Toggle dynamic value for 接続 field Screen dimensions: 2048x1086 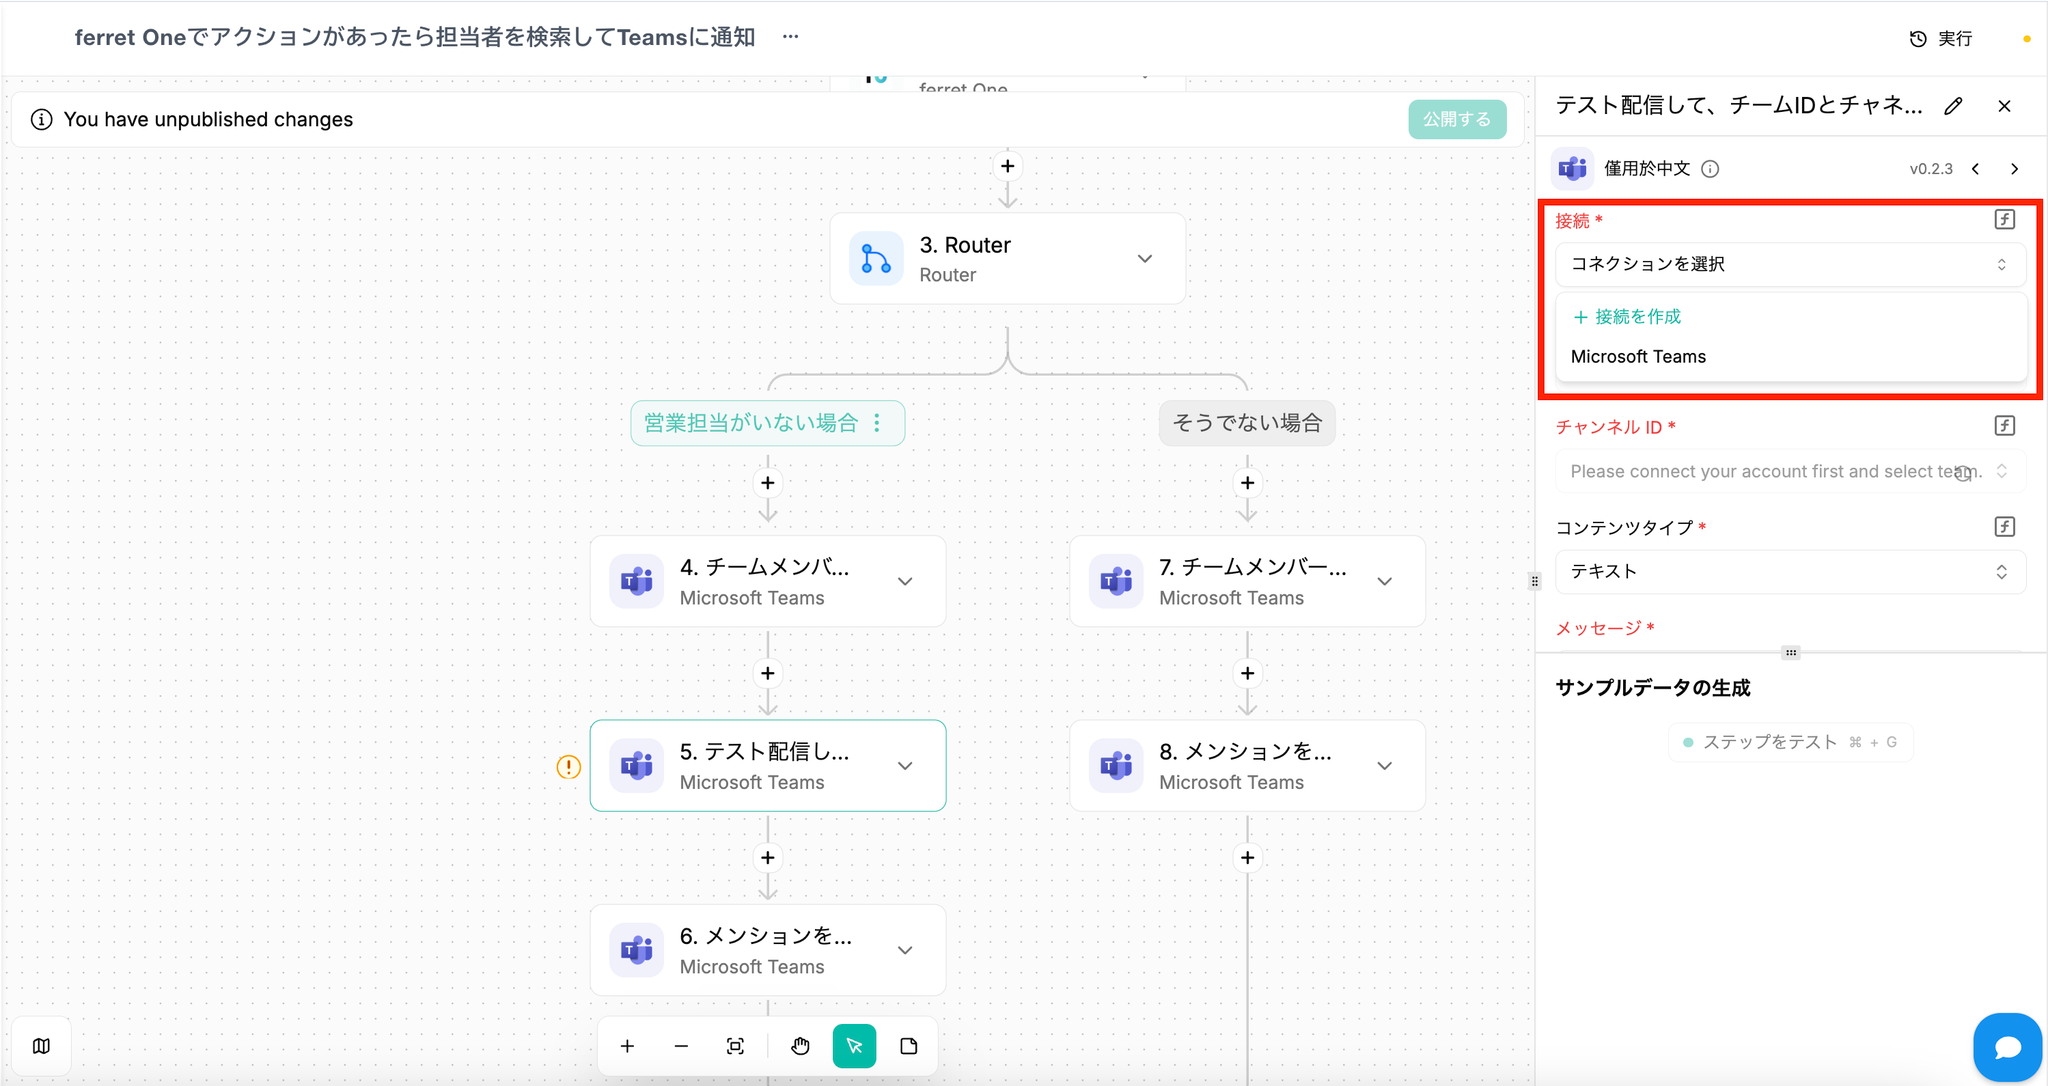2004,220
